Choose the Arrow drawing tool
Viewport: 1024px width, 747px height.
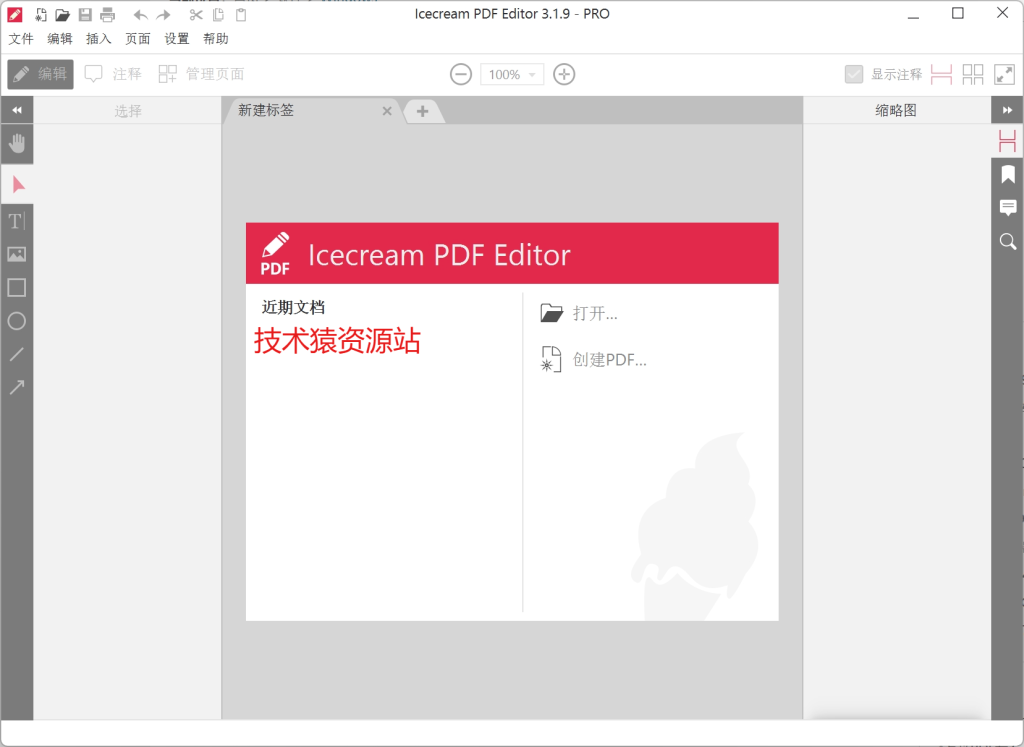[x=17, y=387]
